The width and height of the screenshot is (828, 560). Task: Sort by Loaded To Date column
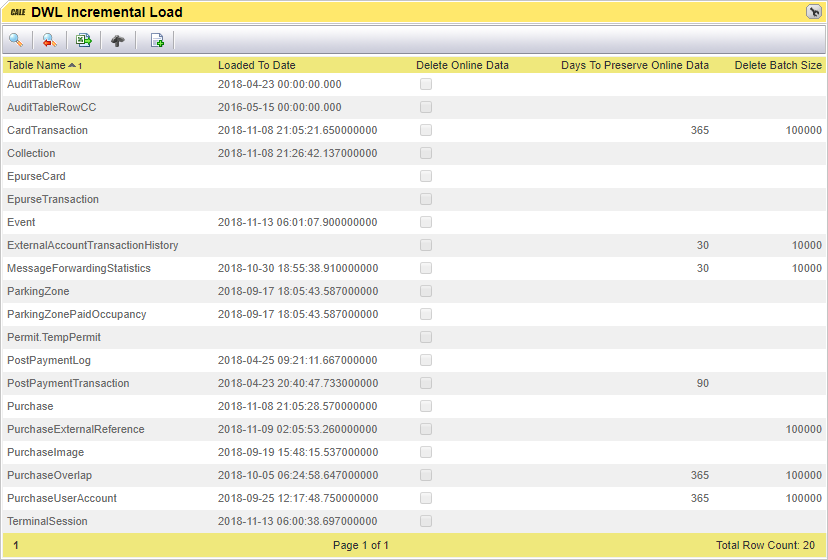[257, 65]
